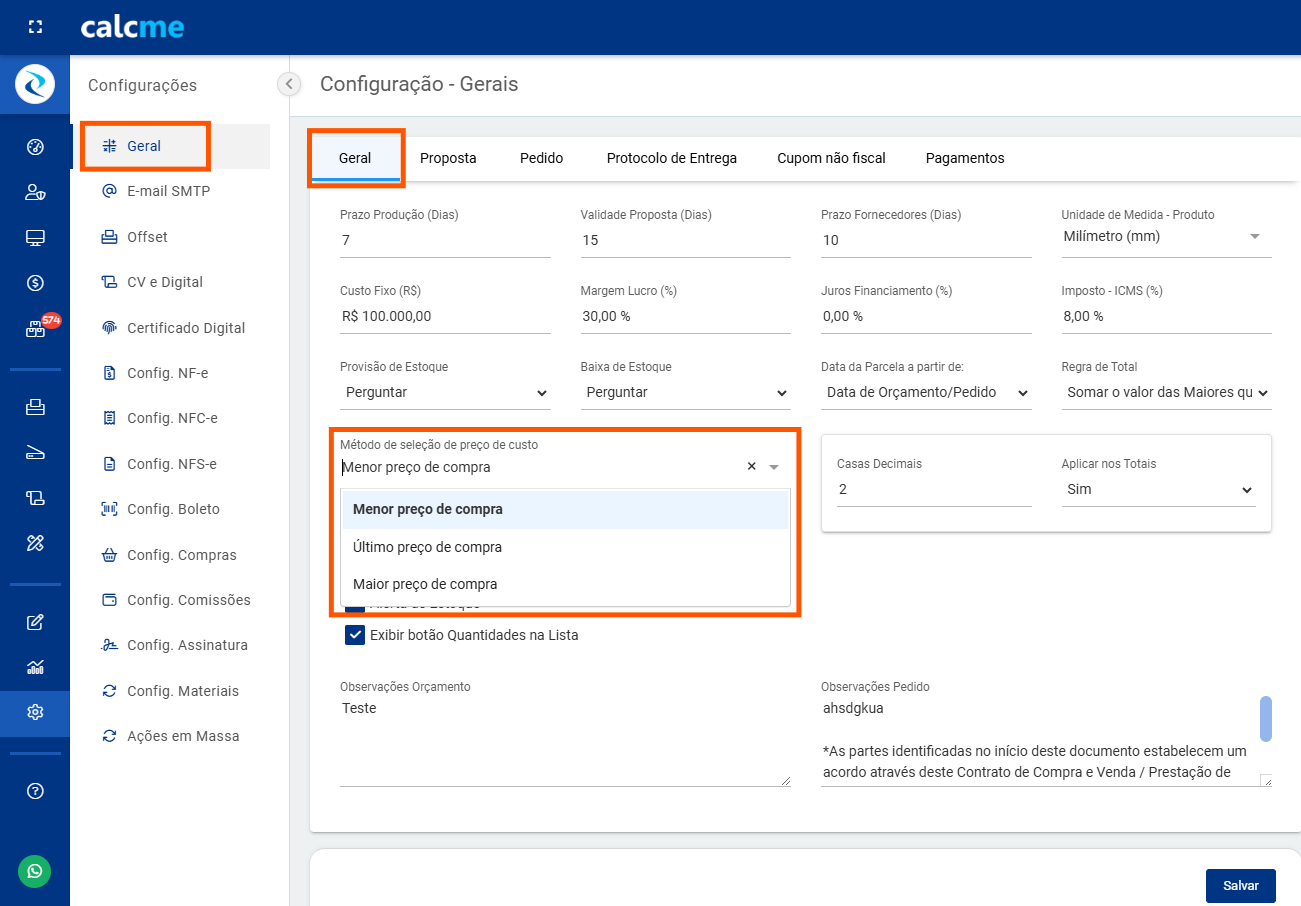Click the fullscreen expand icon at top left
Image resolution: width=1301 pixels, height=906 pixels.
pos(35,27)
